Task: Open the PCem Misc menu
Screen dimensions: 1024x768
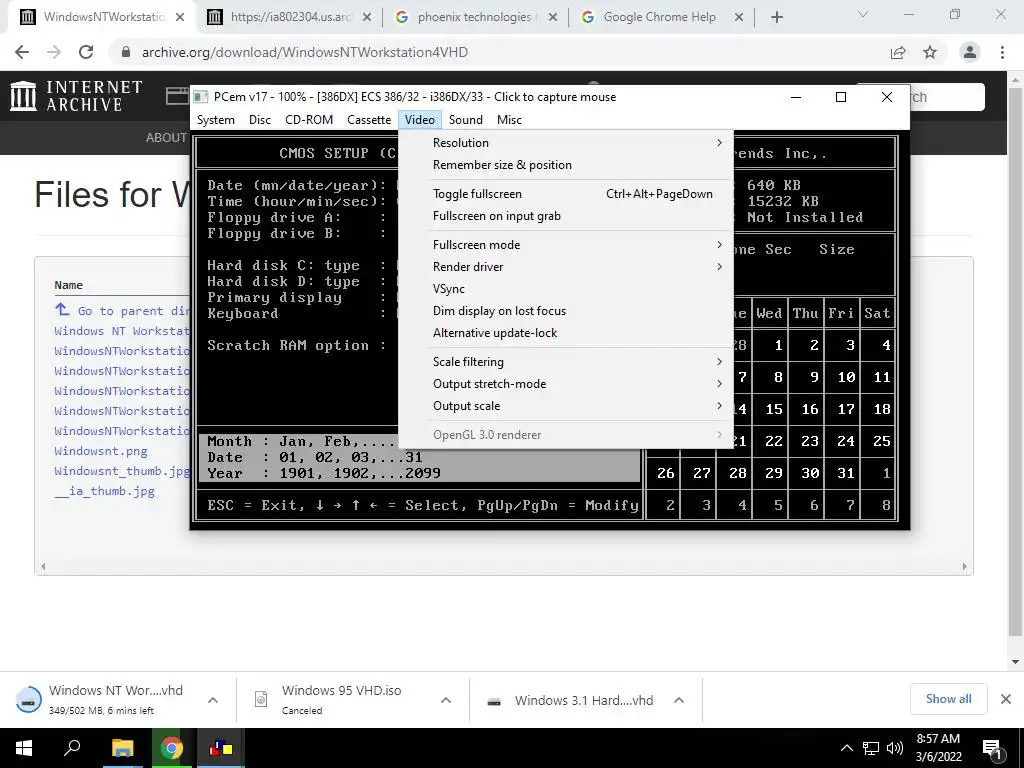Action: pyautogui.click(x=509, y=120)
